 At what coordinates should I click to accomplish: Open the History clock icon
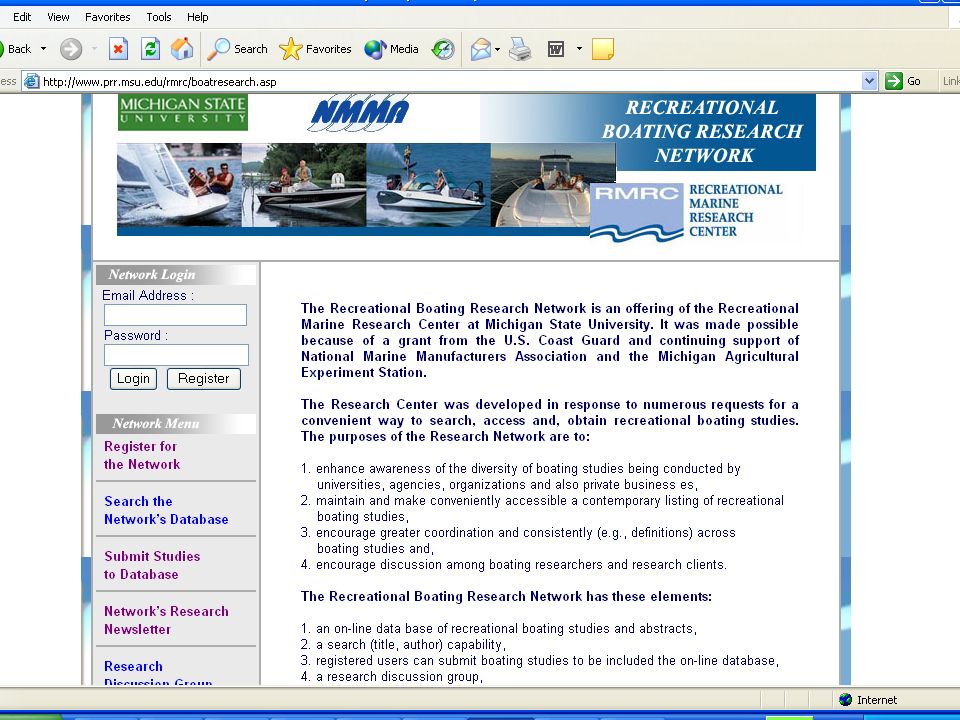click(x=443, y=49)
